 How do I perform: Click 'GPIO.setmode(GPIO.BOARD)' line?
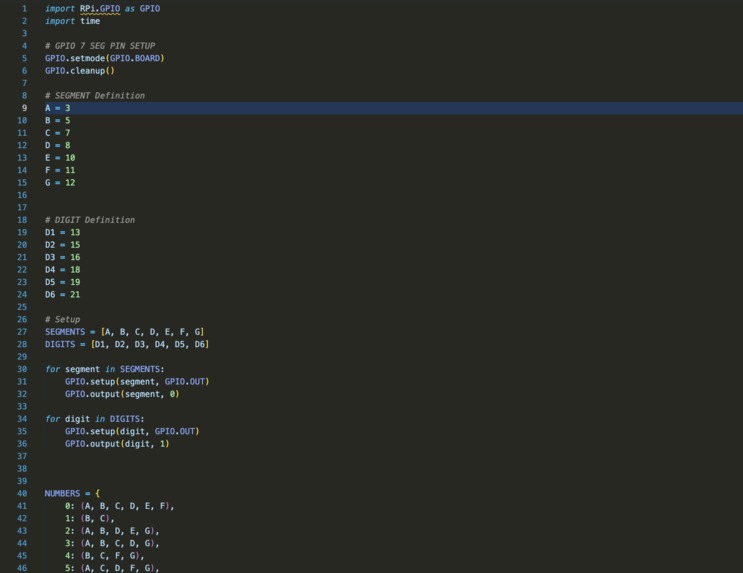(x=105, y=58)
